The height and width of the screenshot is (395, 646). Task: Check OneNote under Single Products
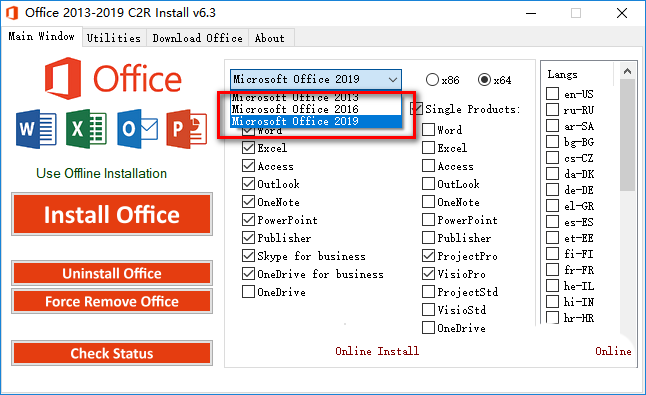428,202
